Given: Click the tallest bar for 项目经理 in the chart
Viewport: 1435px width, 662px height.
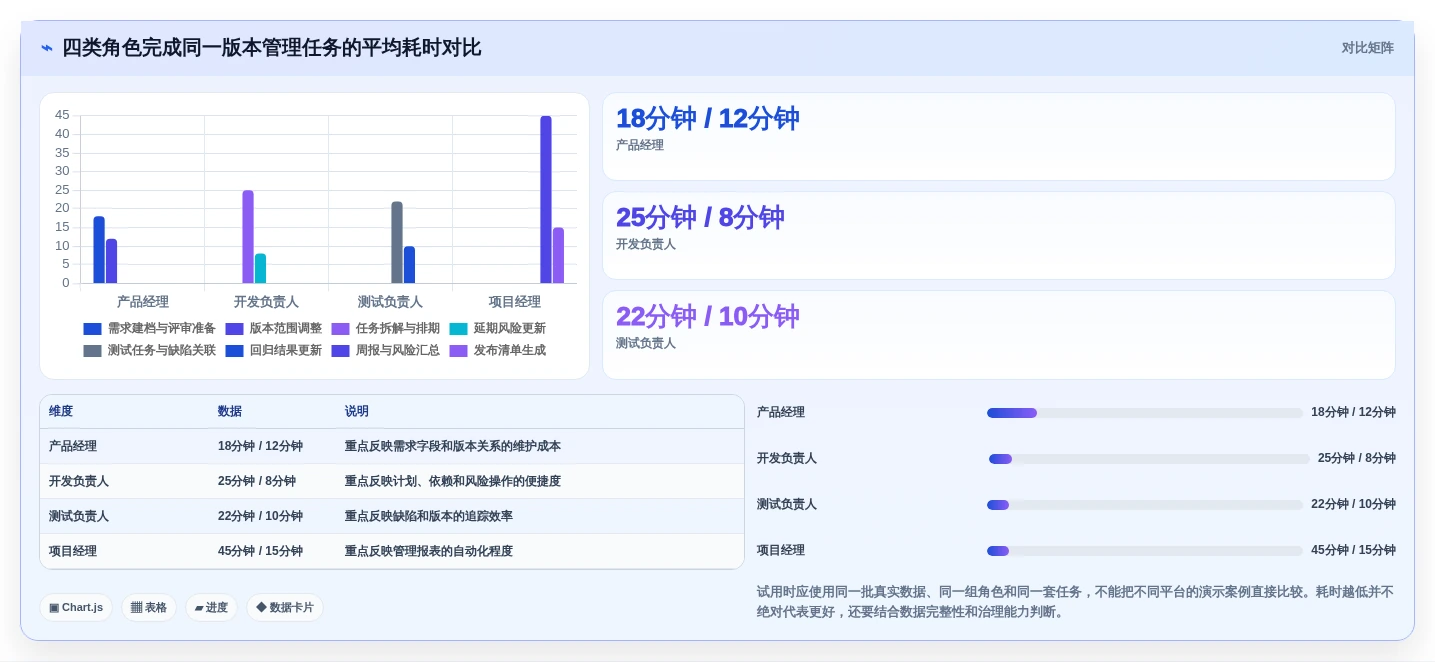Looking at the screenshot, I should (x=546, y=199).
